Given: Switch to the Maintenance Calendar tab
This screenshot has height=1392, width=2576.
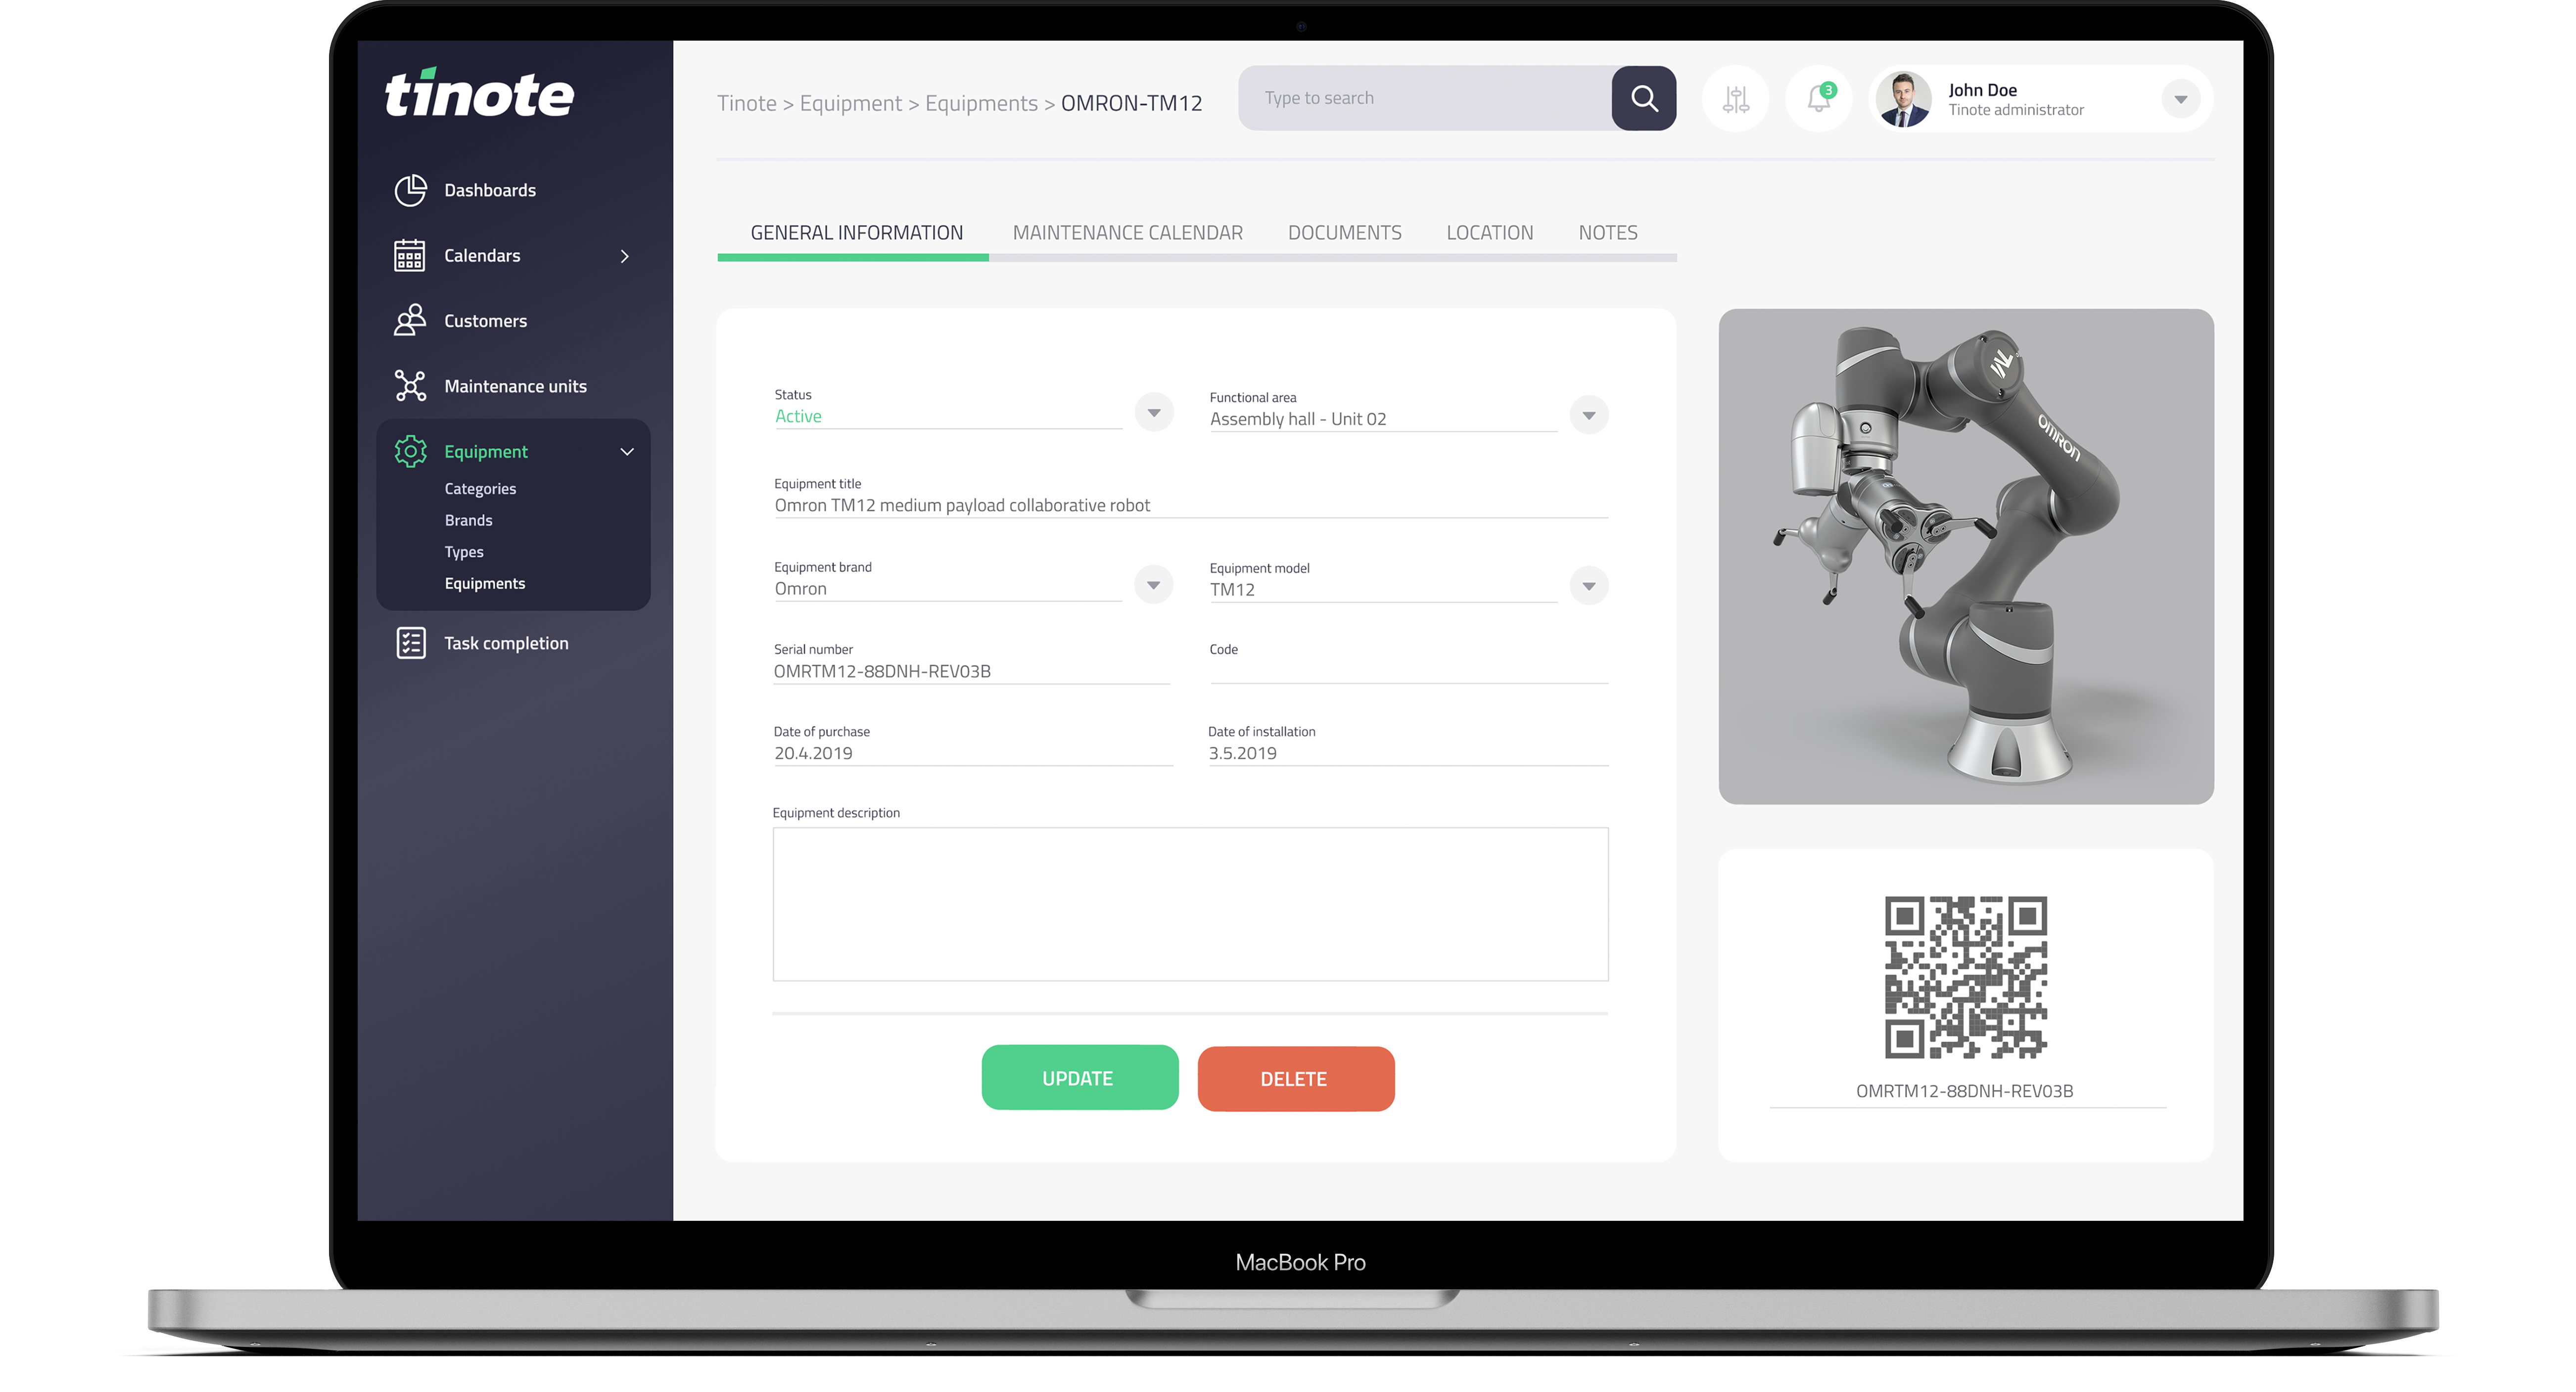Looking at the screenshot, I should [x=1126, y=232].
